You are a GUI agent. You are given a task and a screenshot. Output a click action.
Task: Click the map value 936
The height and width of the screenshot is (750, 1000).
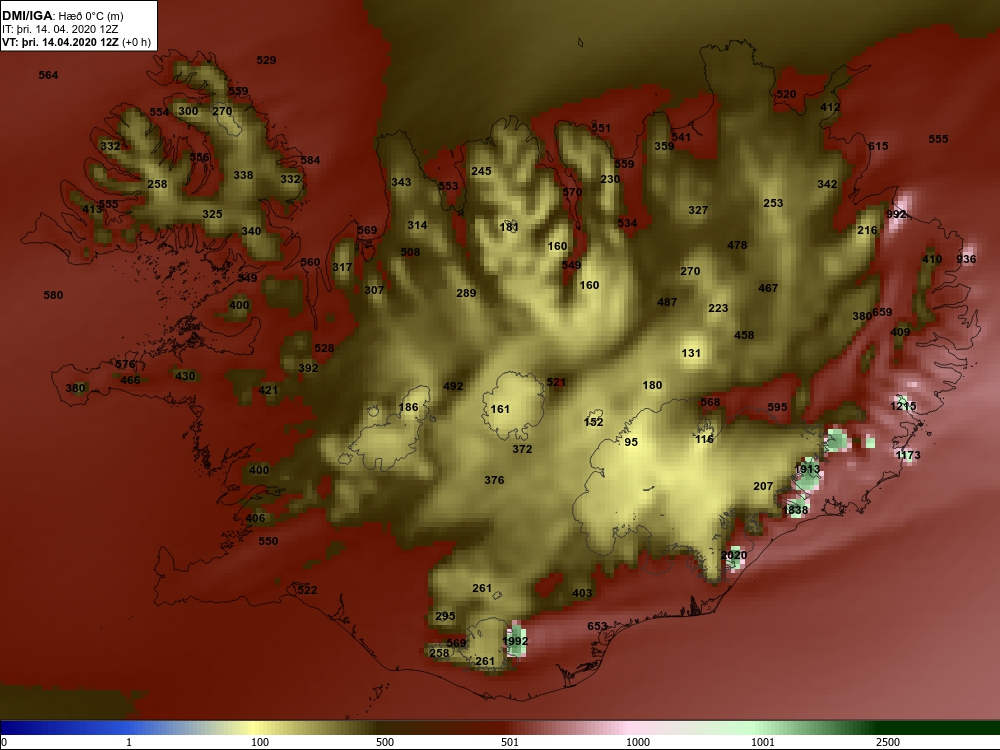tap(966, 258)
